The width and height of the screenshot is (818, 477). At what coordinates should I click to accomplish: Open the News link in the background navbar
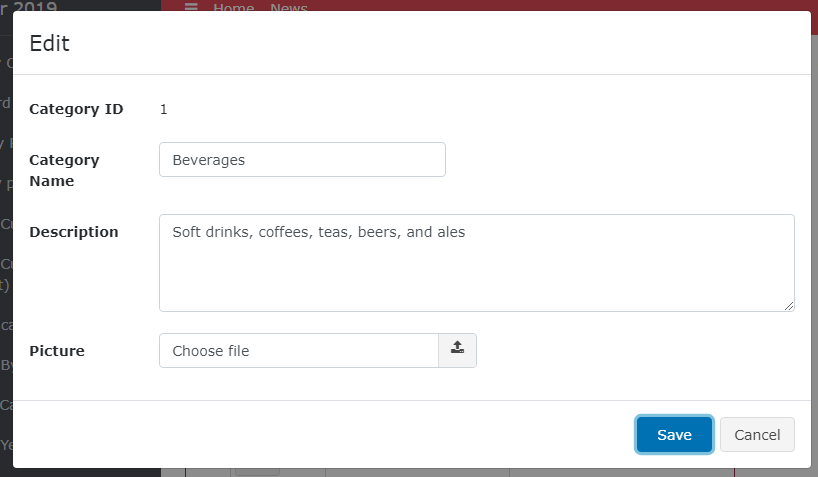tap(289, 8)
